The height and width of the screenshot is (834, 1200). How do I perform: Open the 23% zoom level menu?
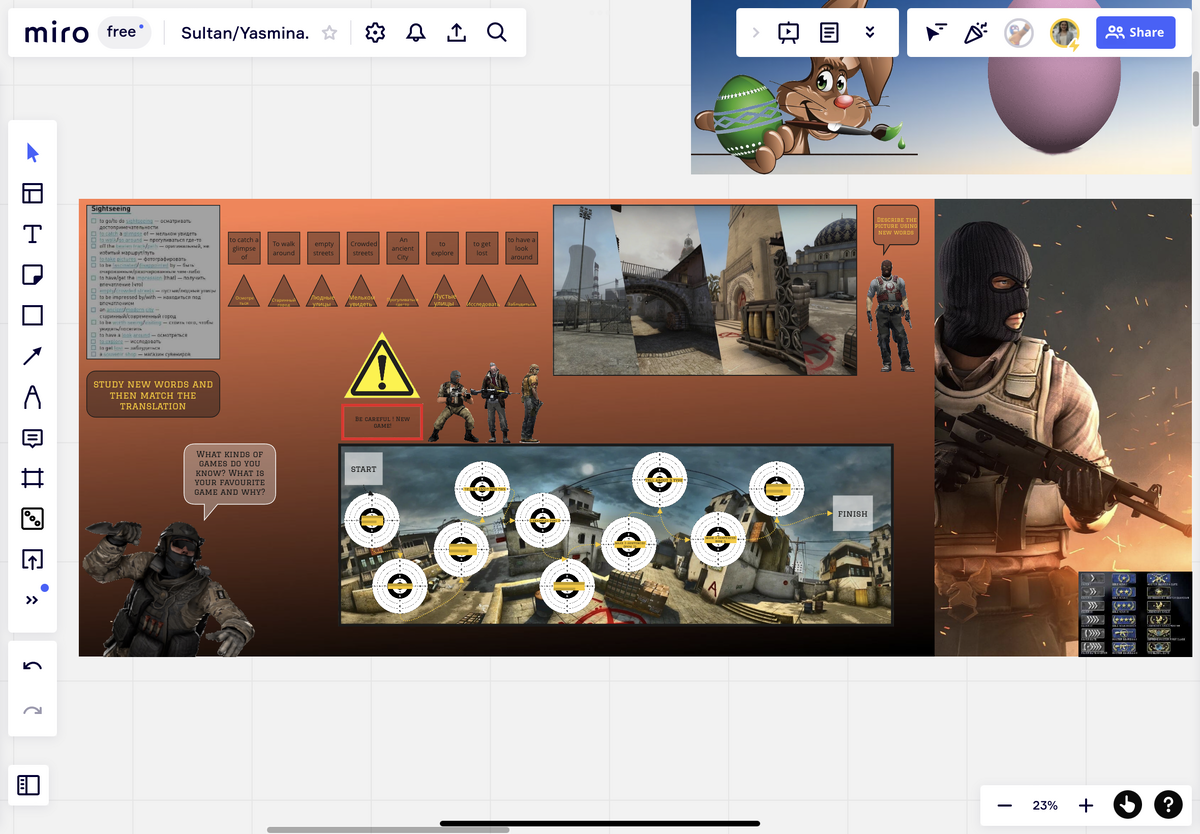(x=1045, y=805)
